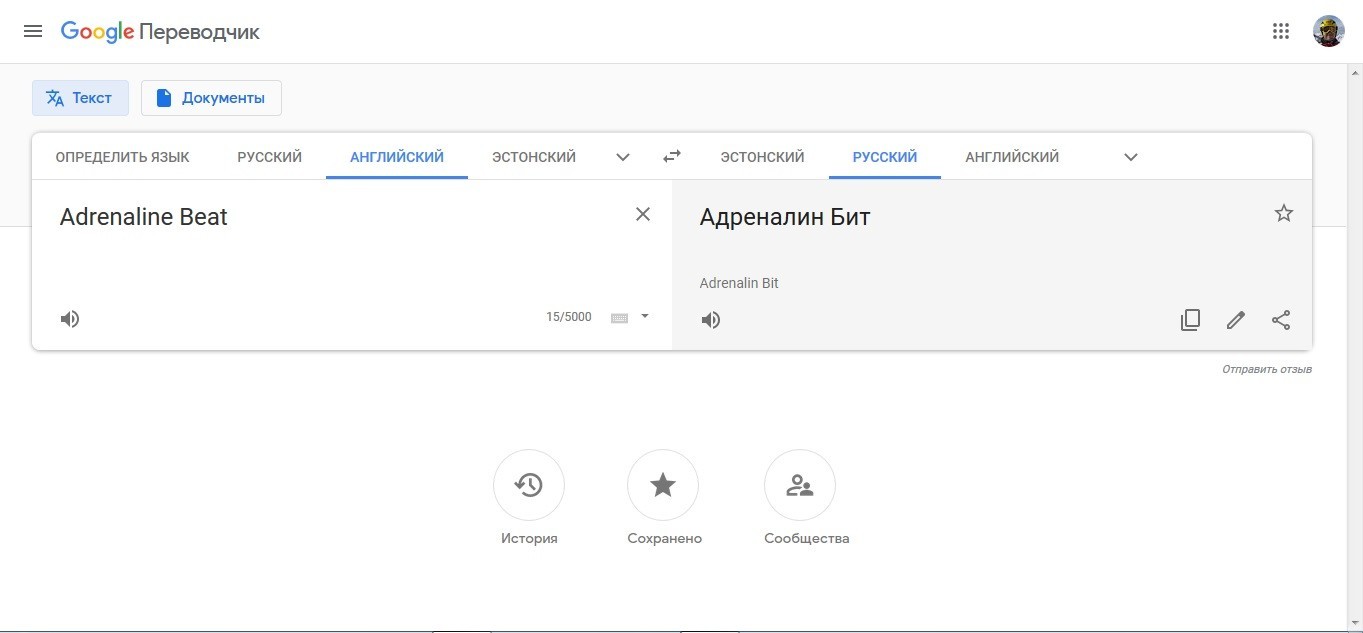
Task: Open the input tools dropdown arrow
Action: pyautogui.click(x=645, y=316)
